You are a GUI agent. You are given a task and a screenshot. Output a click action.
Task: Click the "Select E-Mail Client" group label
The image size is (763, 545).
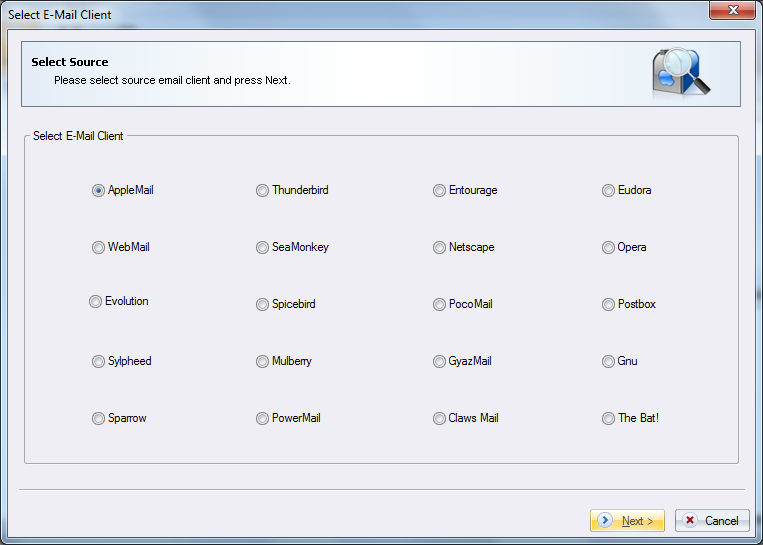(x=78, y=136)
